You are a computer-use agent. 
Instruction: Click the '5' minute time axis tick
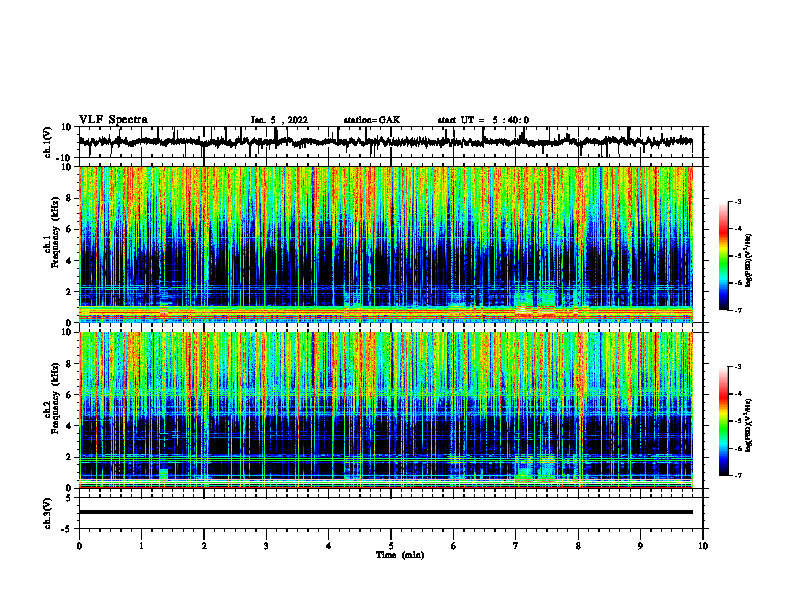pos(391,546)
